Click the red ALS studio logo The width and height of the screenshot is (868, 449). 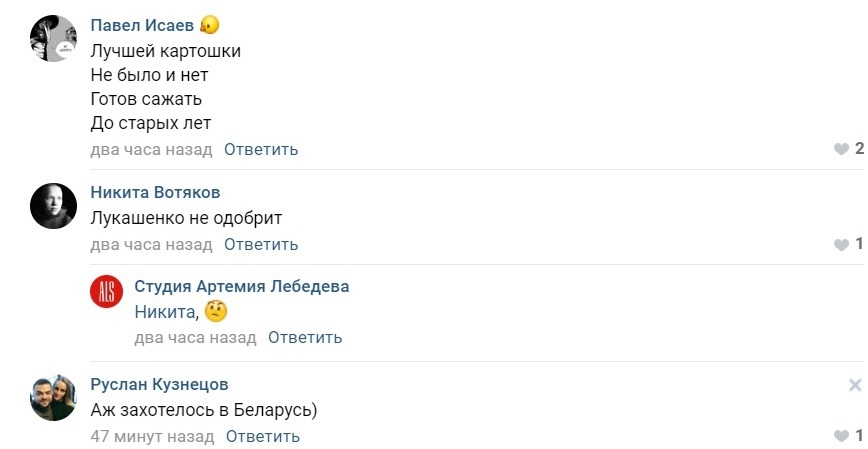(x=105, y=292)
